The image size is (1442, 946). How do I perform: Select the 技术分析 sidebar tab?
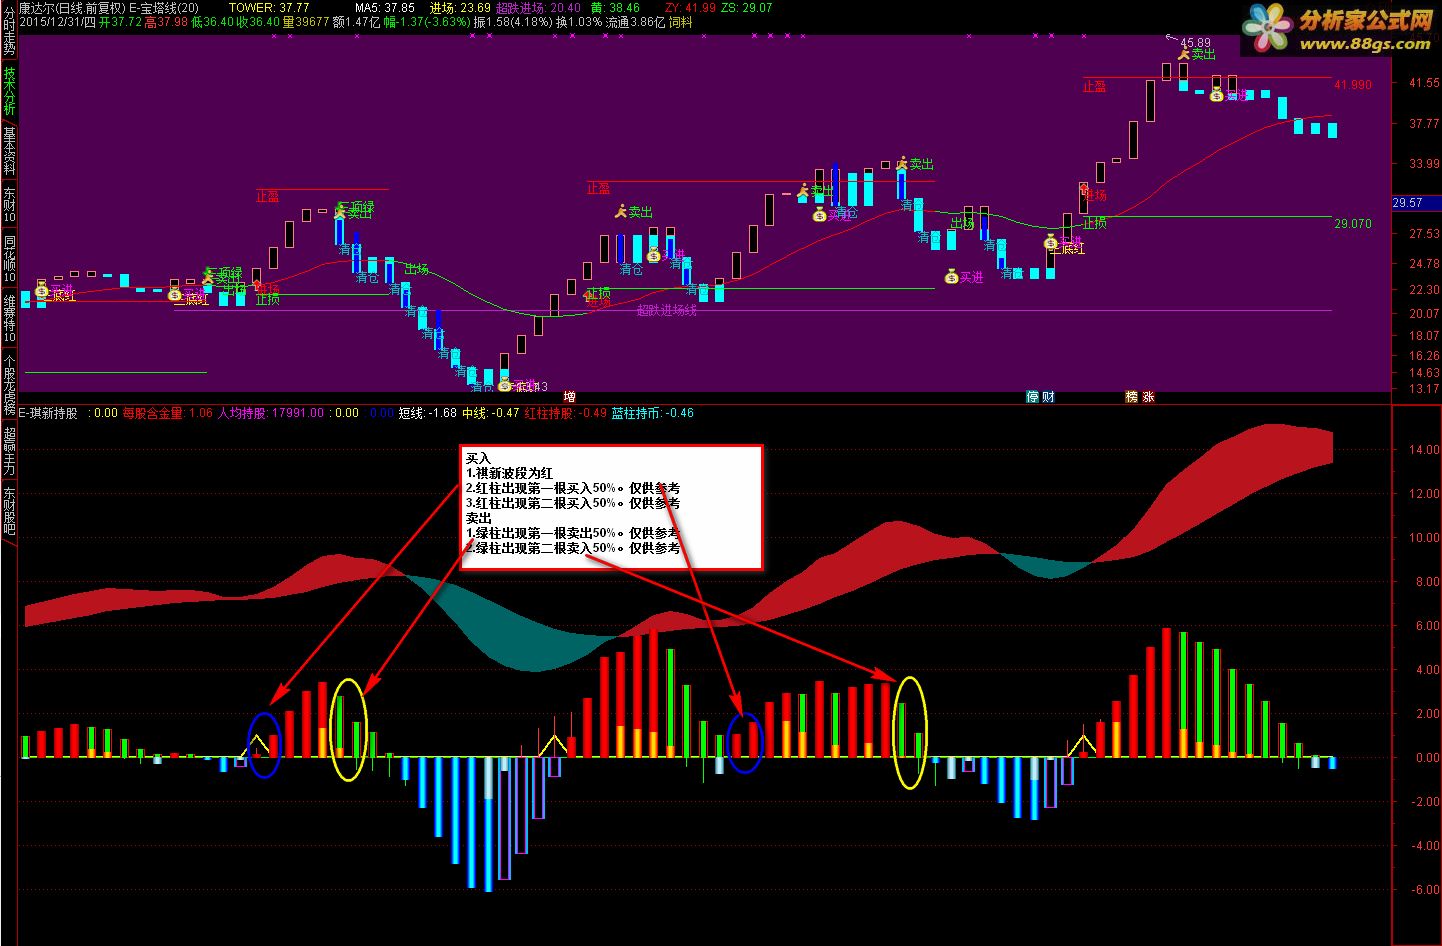[x=9, y=92]
